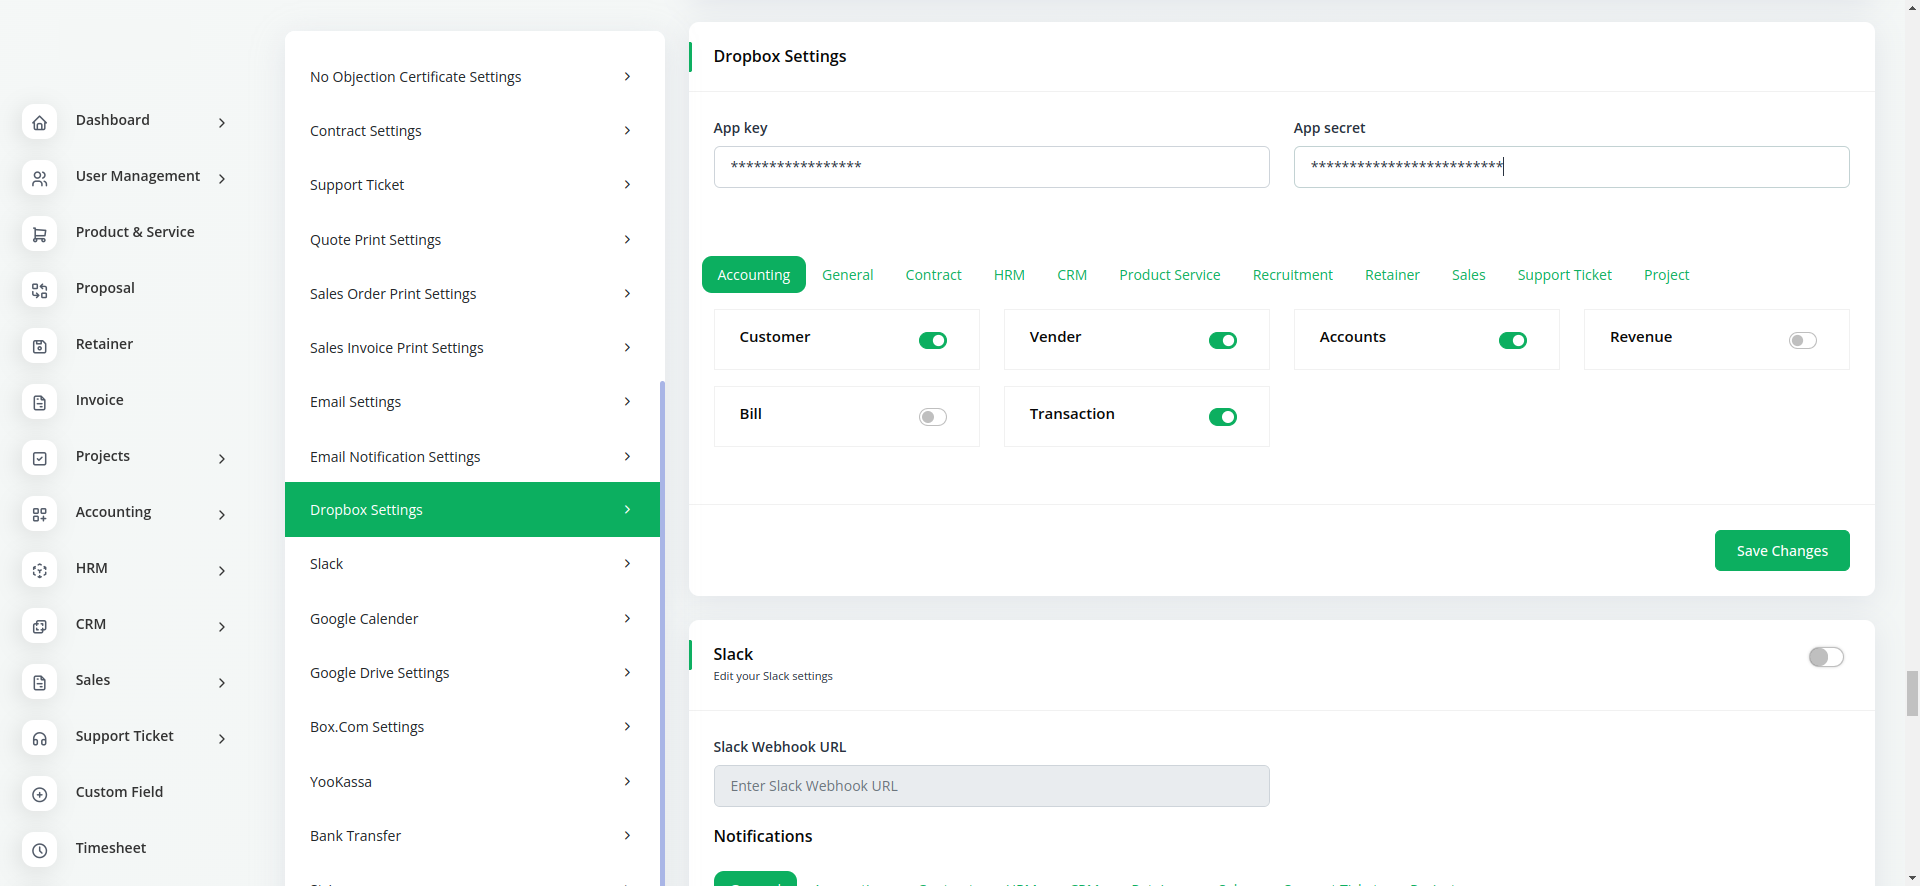Expand the Accounting sidebar menu chevron
This screenshot has height=886, width=1920.
[222, 515]
